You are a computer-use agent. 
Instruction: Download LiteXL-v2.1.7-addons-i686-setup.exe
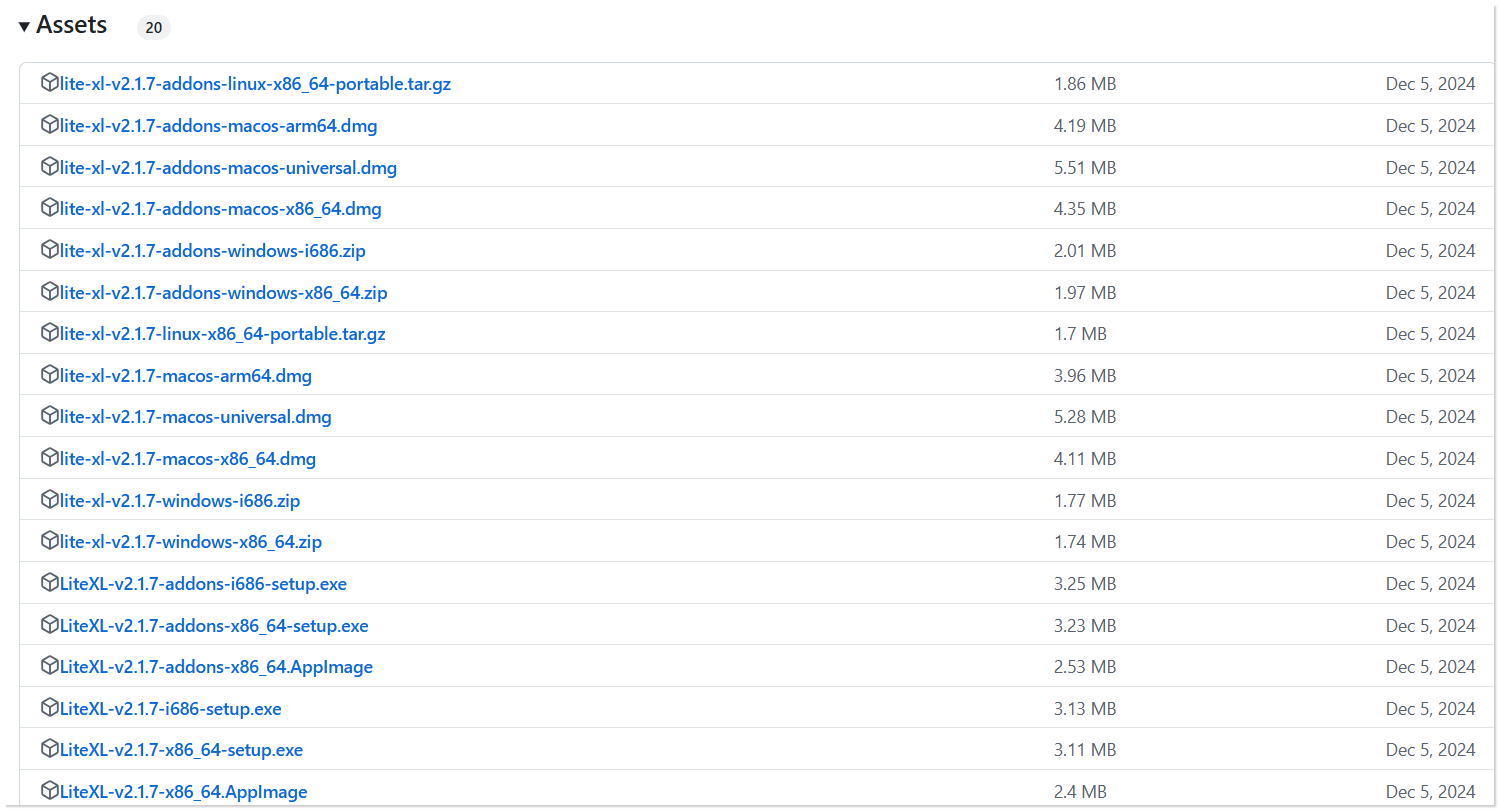point(203,584)
